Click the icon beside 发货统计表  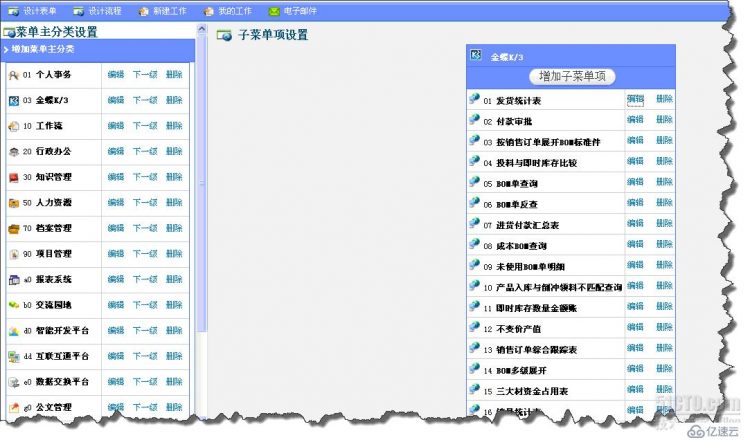(474, 99)
